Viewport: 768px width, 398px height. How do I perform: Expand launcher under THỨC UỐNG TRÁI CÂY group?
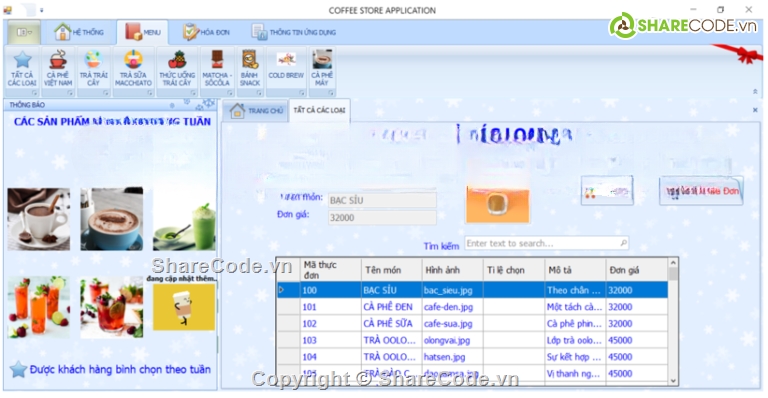pyautogui.click(x=193, y=93)
